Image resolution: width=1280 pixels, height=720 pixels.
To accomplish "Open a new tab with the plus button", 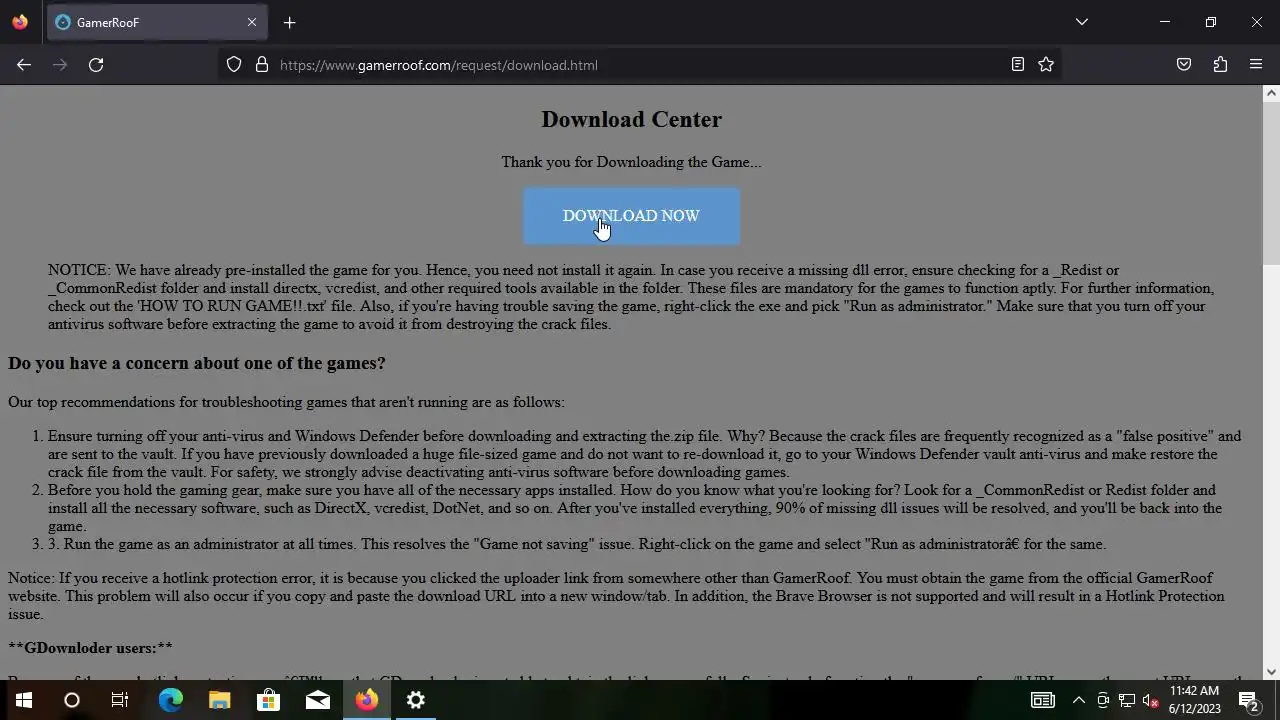I will (x=289, y=22).
